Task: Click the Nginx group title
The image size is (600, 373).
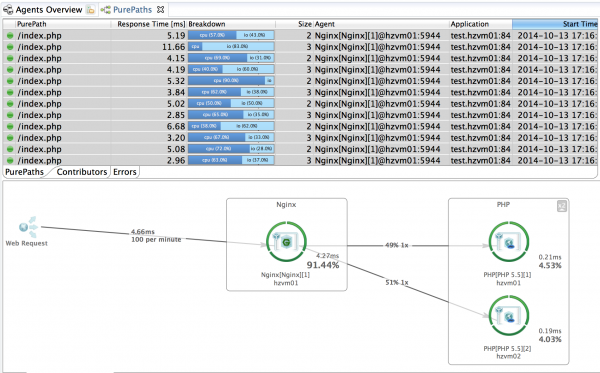Action: 286,205
